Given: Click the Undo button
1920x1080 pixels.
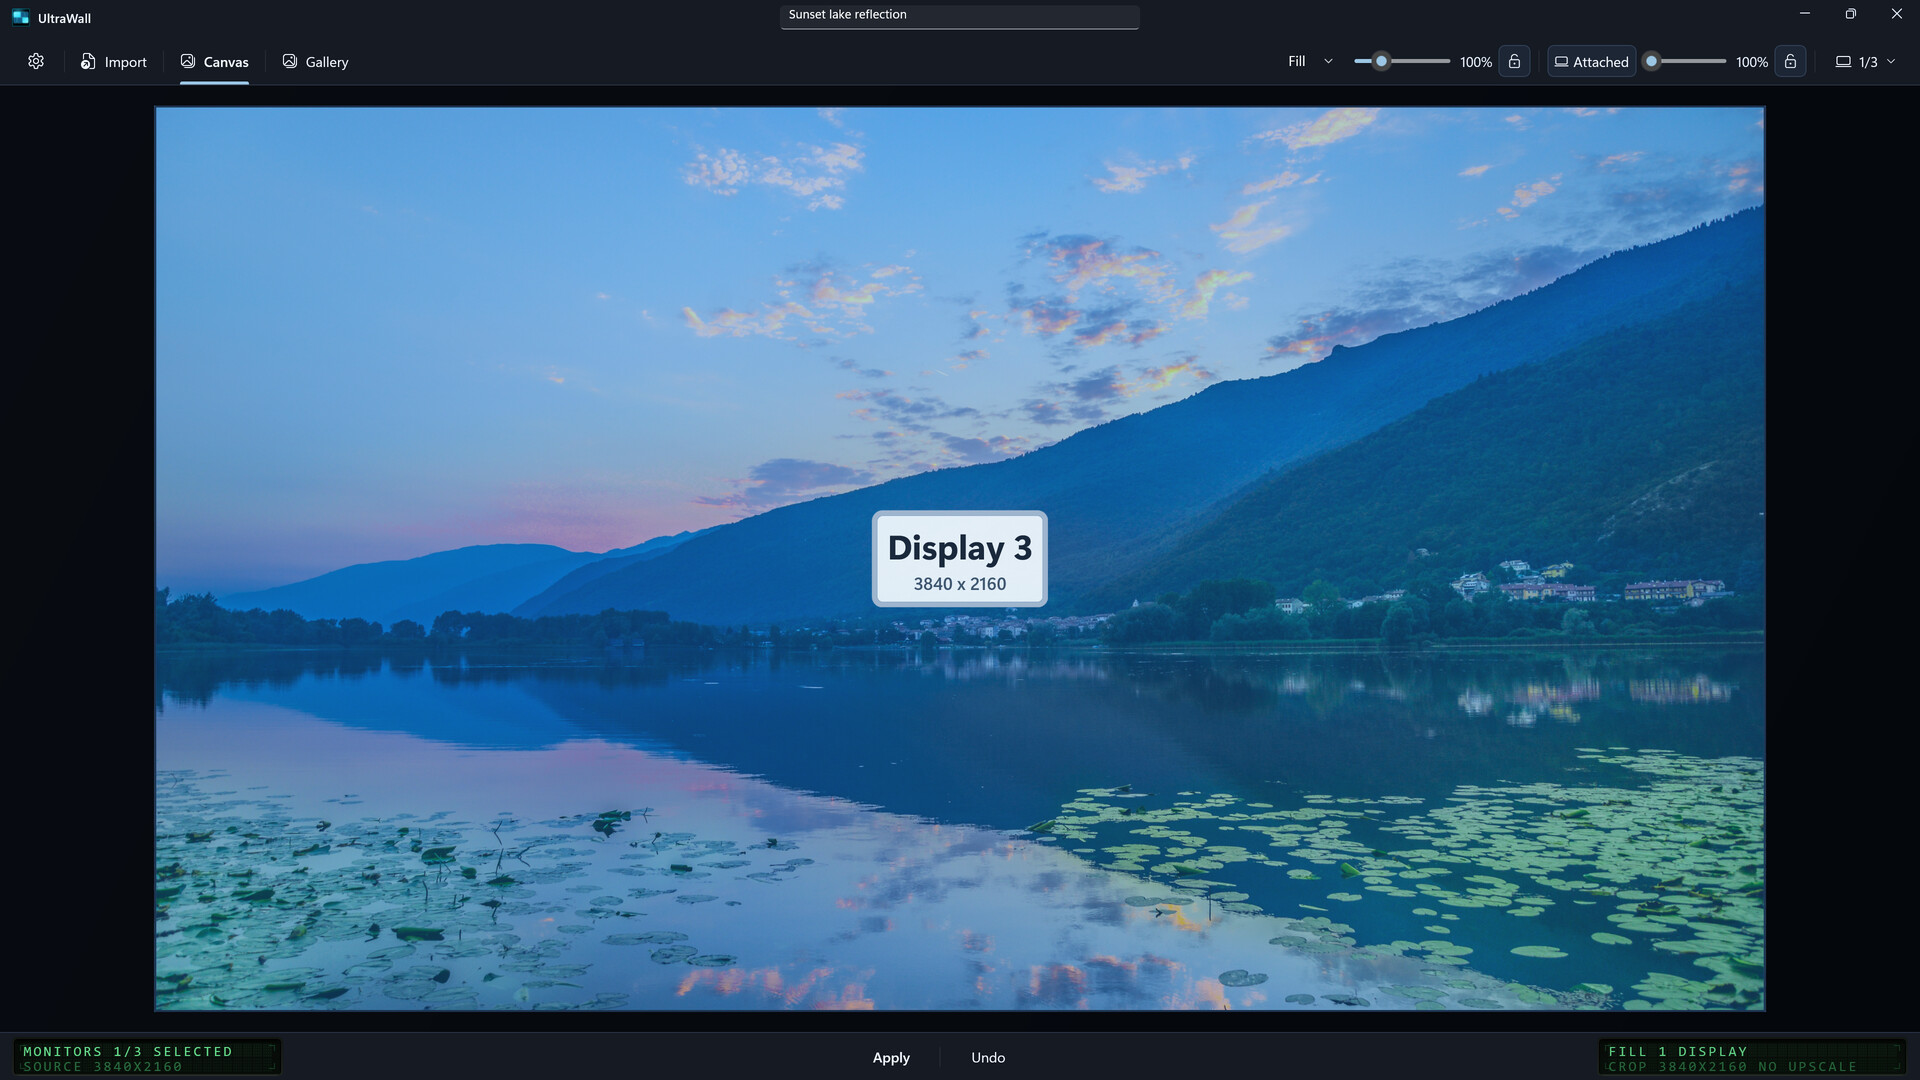Looking at the screenshot, I should [x=988, y=1057].
